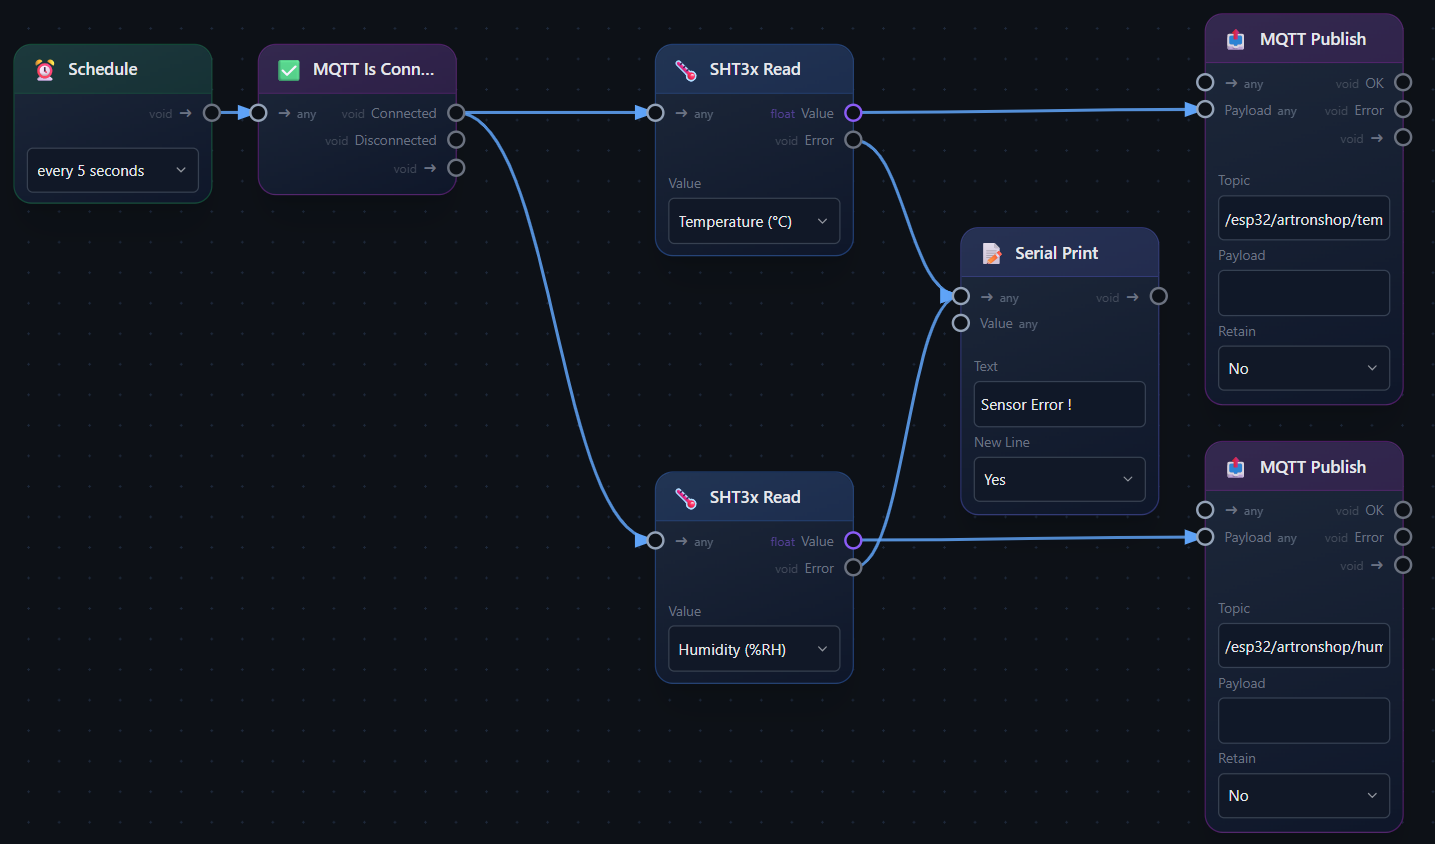Click the Error output port on Humidity SHT3x node
Image resolution: width=1435 pixels, height=844 pixels.
pyautogui.click(x=853, y=568)
